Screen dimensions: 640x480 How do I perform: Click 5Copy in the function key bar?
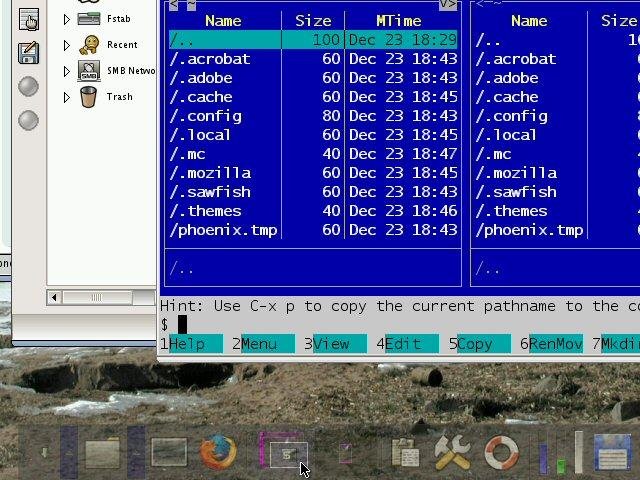tap(480, 344)
